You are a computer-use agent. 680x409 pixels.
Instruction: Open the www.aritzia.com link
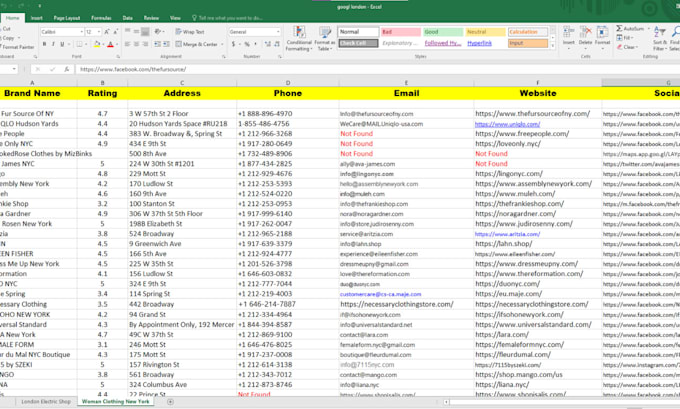tap(507, 234)
